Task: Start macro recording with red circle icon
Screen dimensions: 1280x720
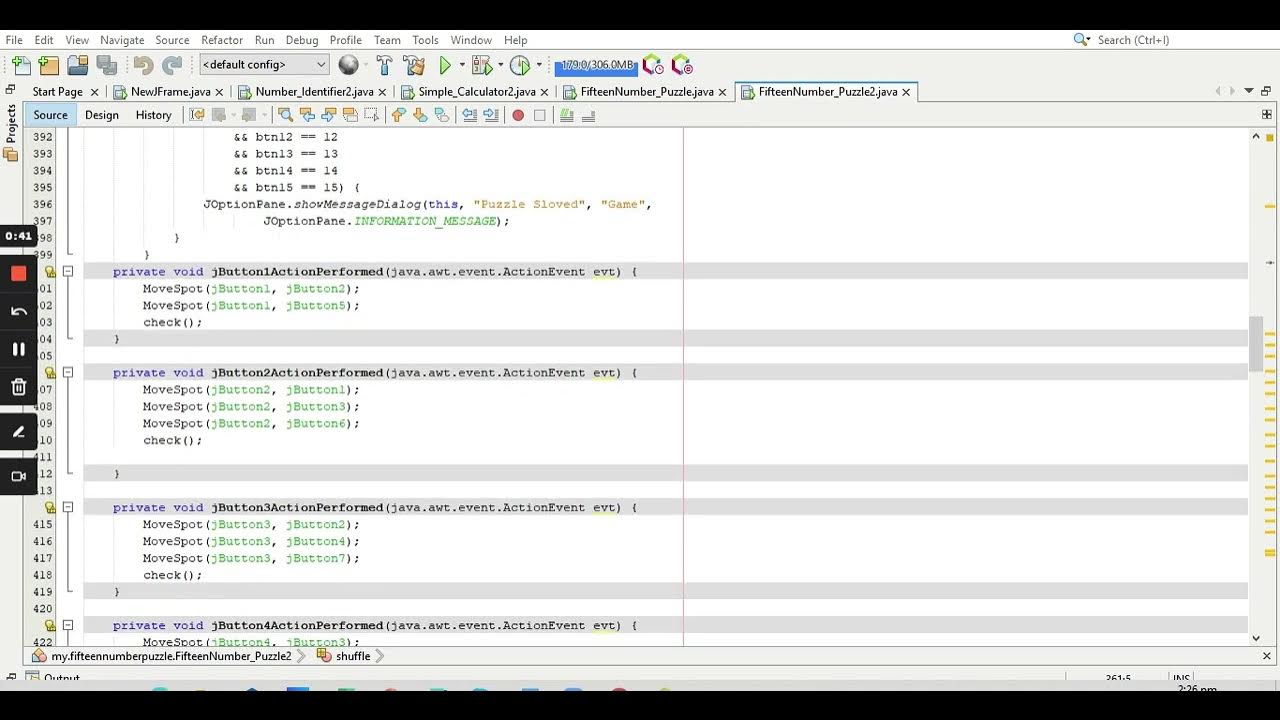Action: pos(518,115)
